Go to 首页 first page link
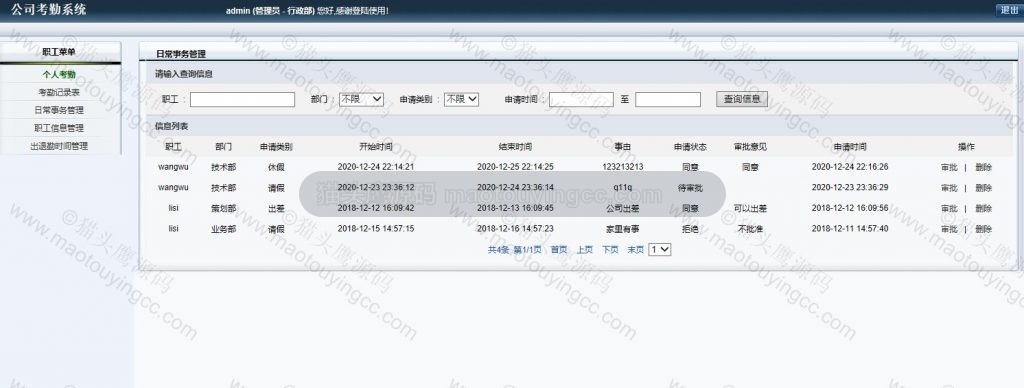 pyautogui.click(x=559, y=250)
